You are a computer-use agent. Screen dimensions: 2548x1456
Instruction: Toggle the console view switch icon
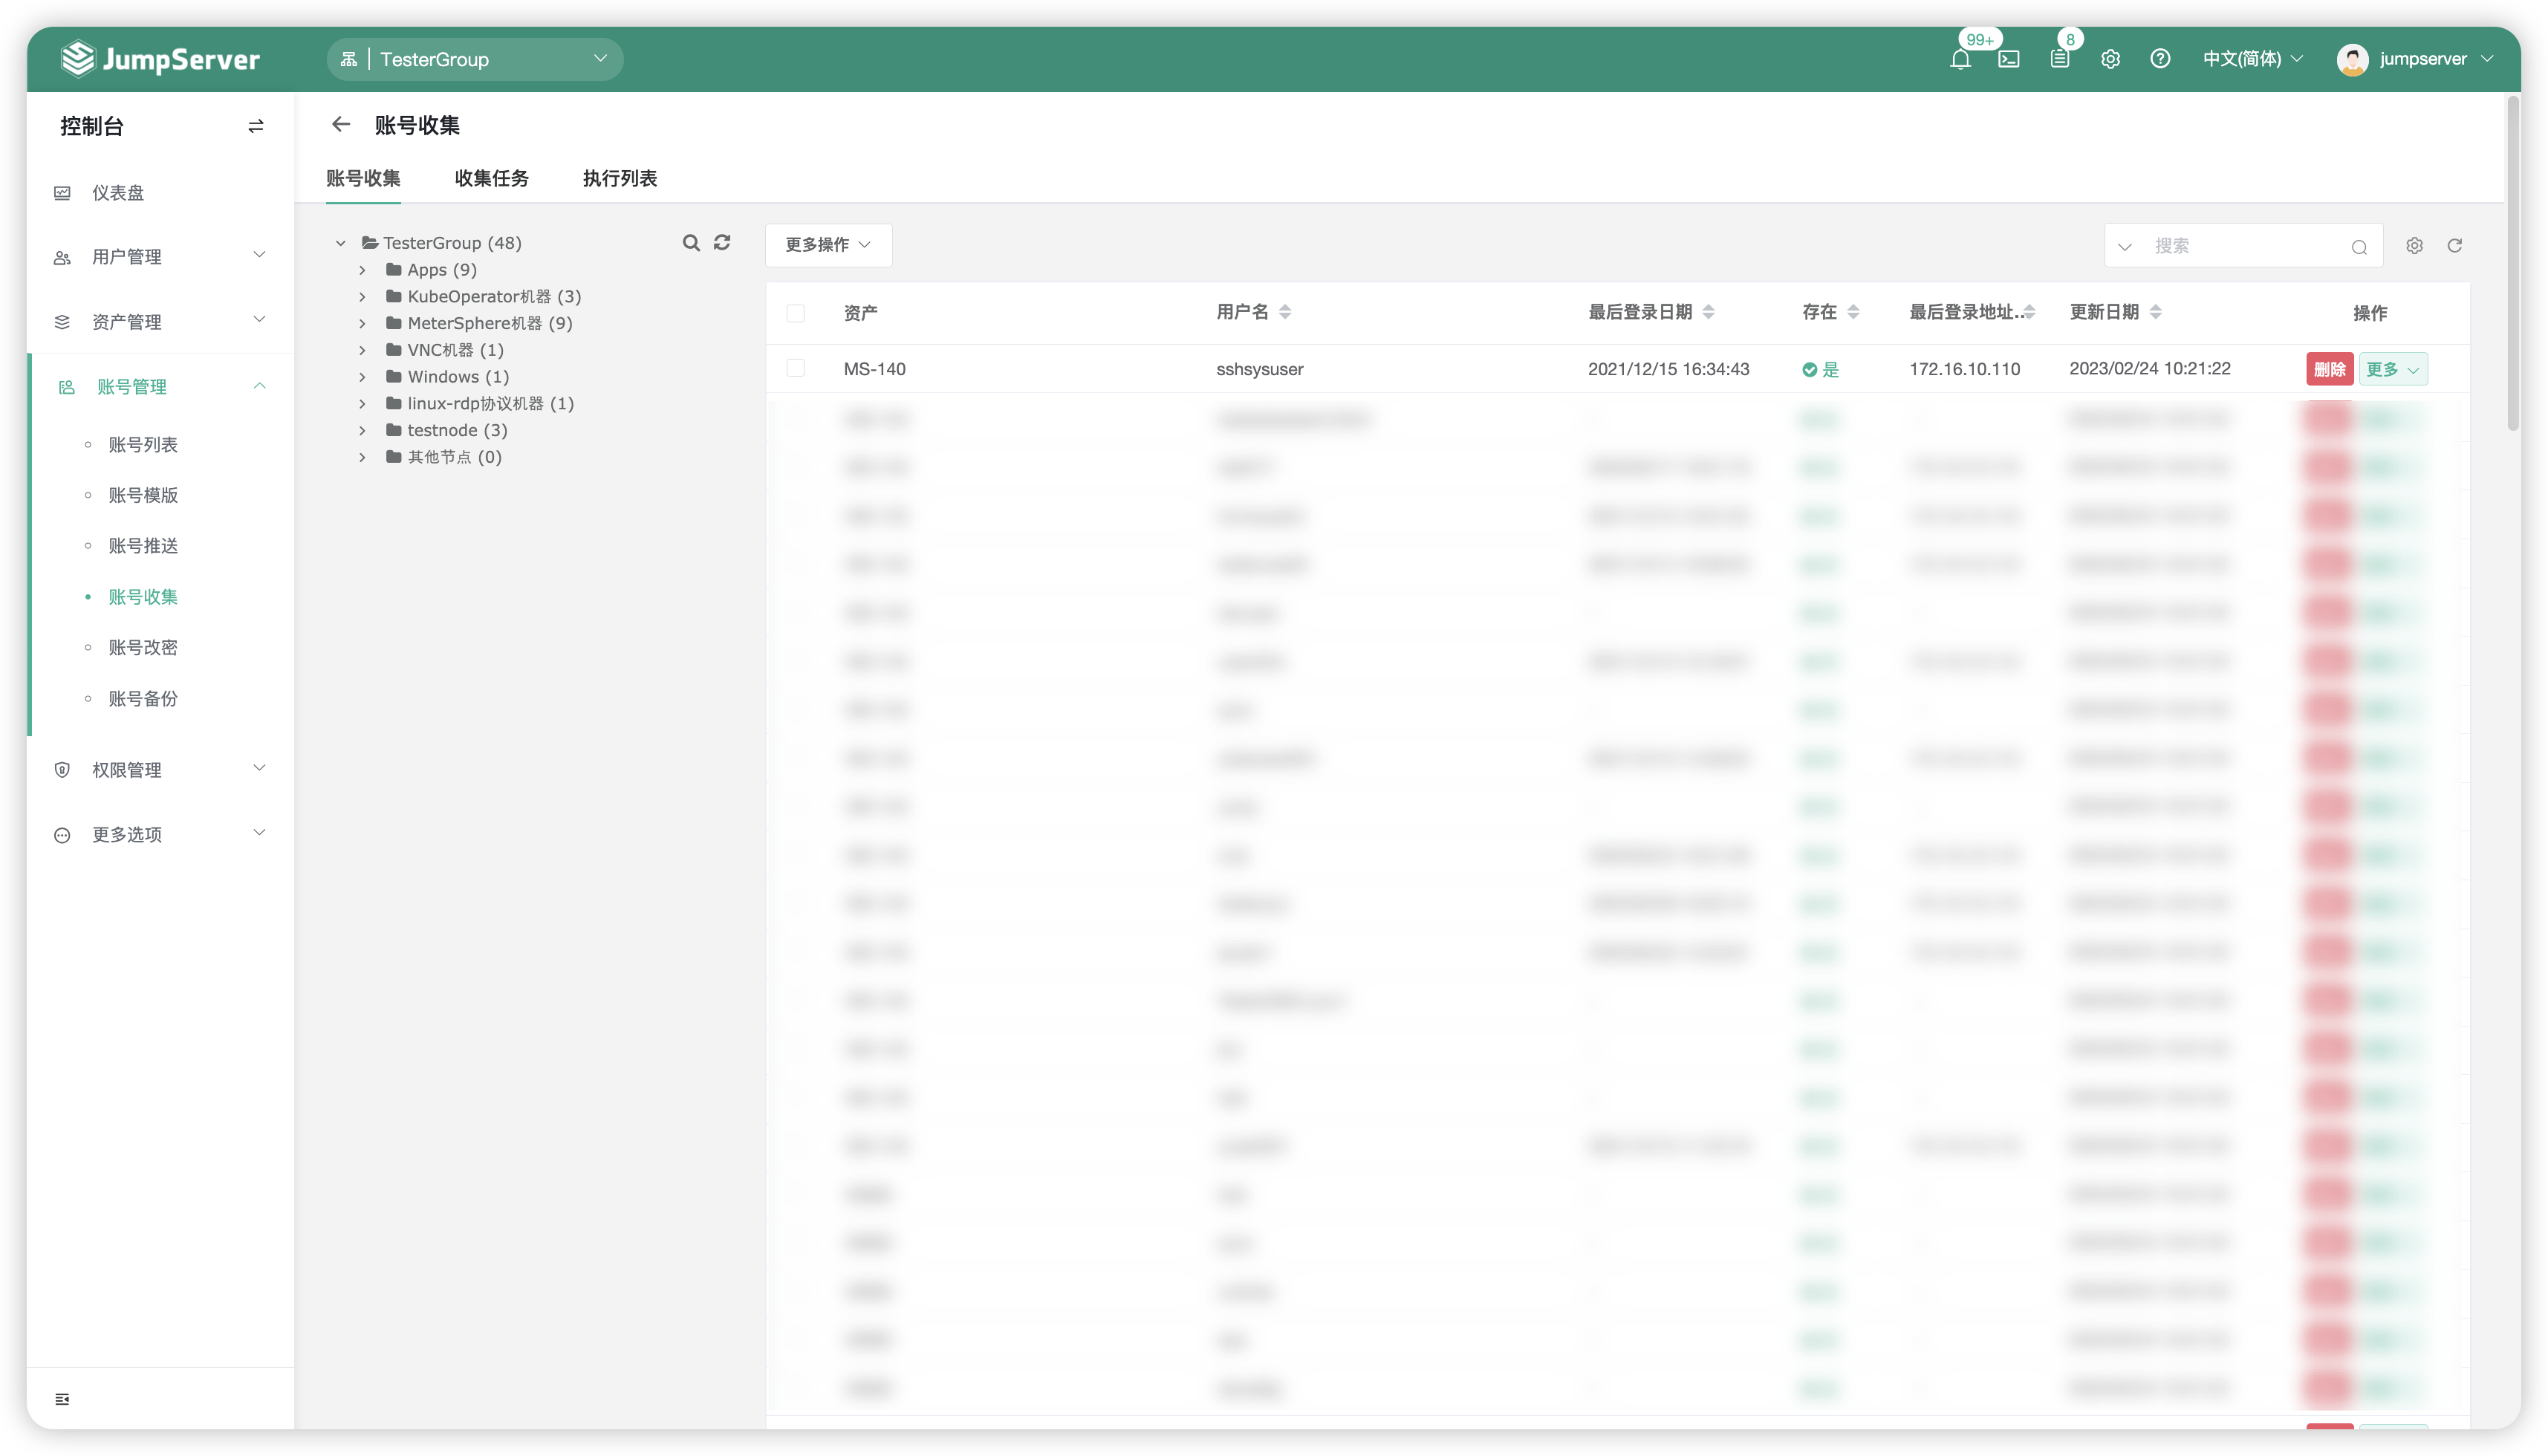256,126
